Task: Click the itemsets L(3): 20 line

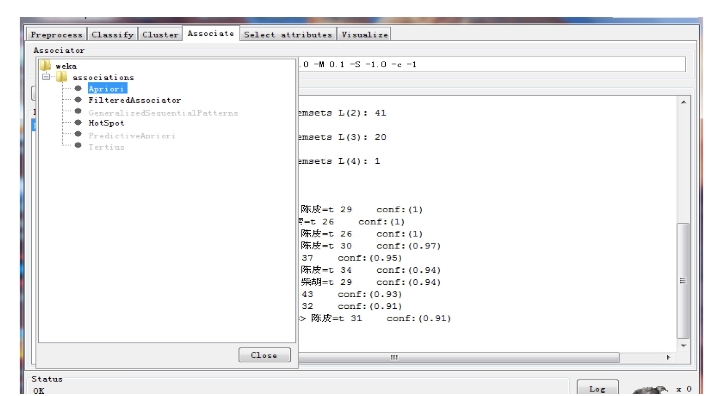Action: pos(342,137)
